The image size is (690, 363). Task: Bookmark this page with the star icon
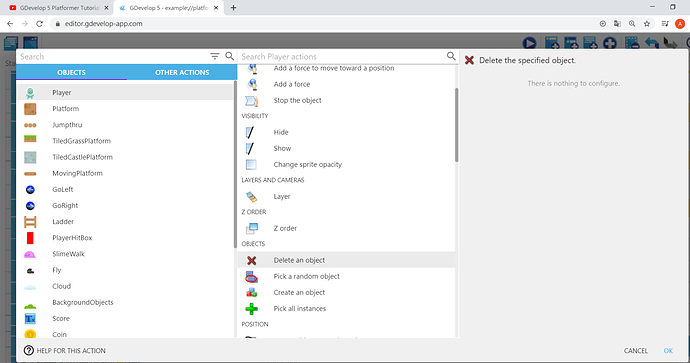tap(646, 24)
